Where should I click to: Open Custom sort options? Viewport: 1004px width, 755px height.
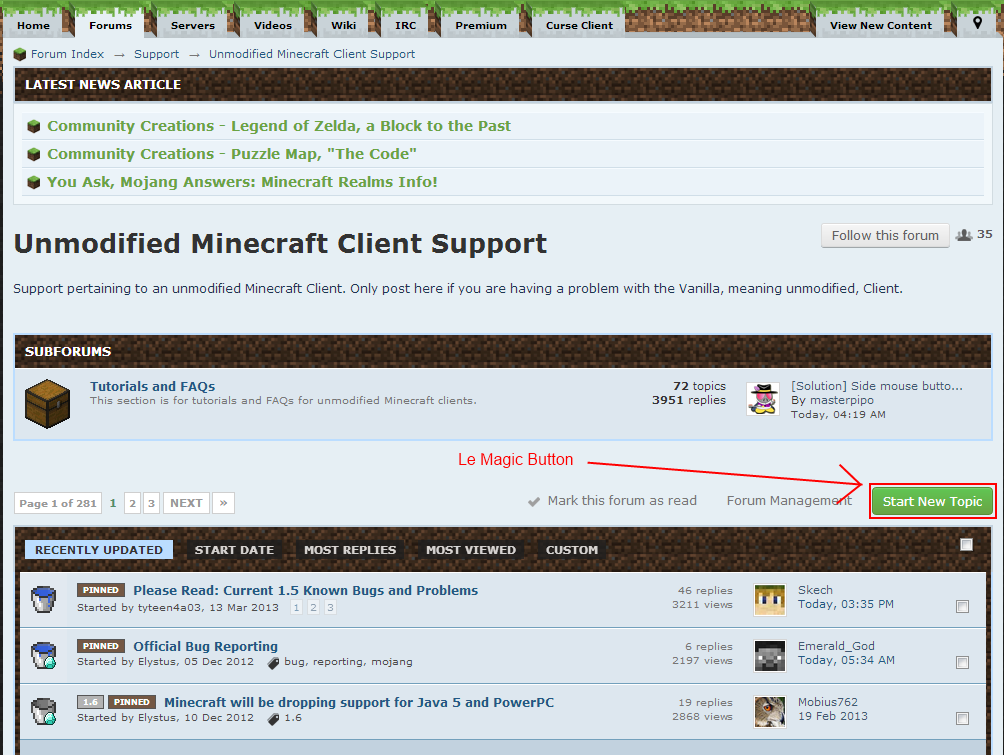572,550
